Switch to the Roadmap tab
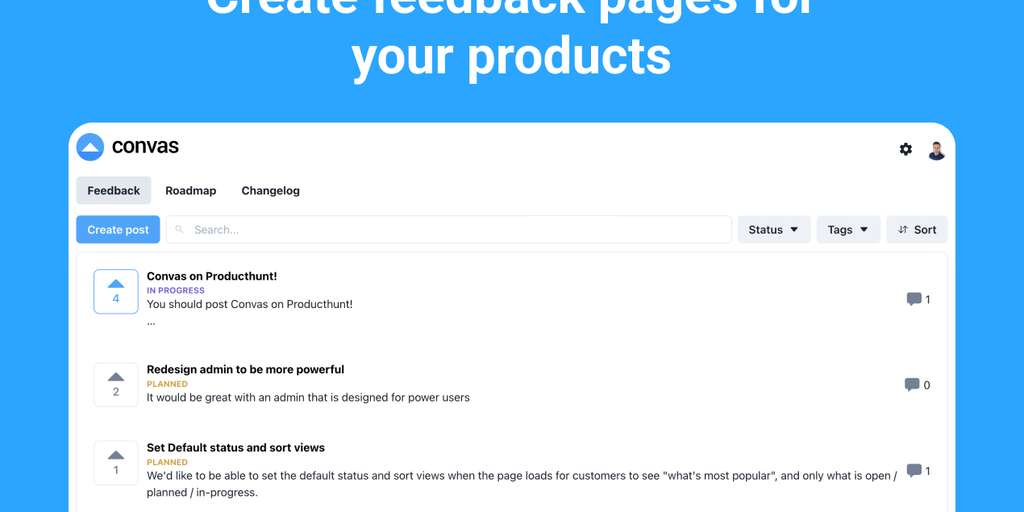This screenshot has width=1024, height=512. (191, 191)
